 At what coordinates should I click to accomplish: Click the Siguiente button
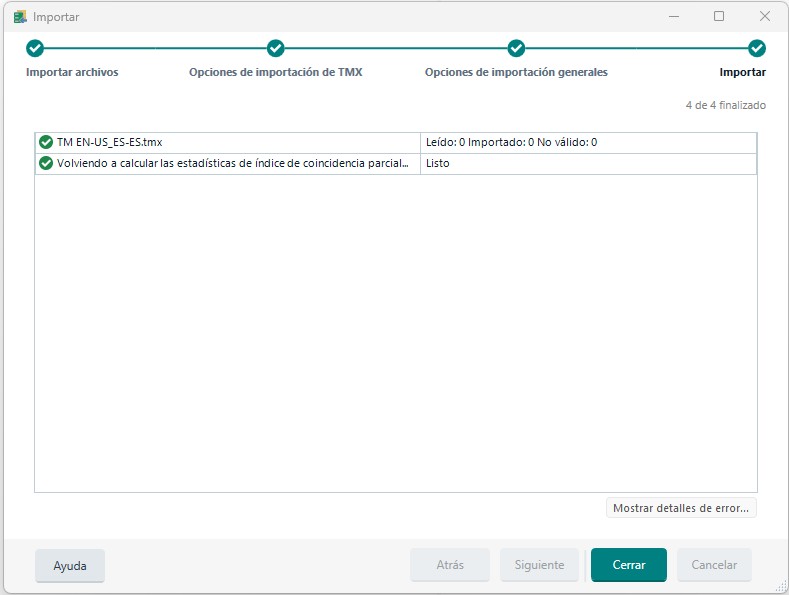pyautogui.click(x=539, y=565)
